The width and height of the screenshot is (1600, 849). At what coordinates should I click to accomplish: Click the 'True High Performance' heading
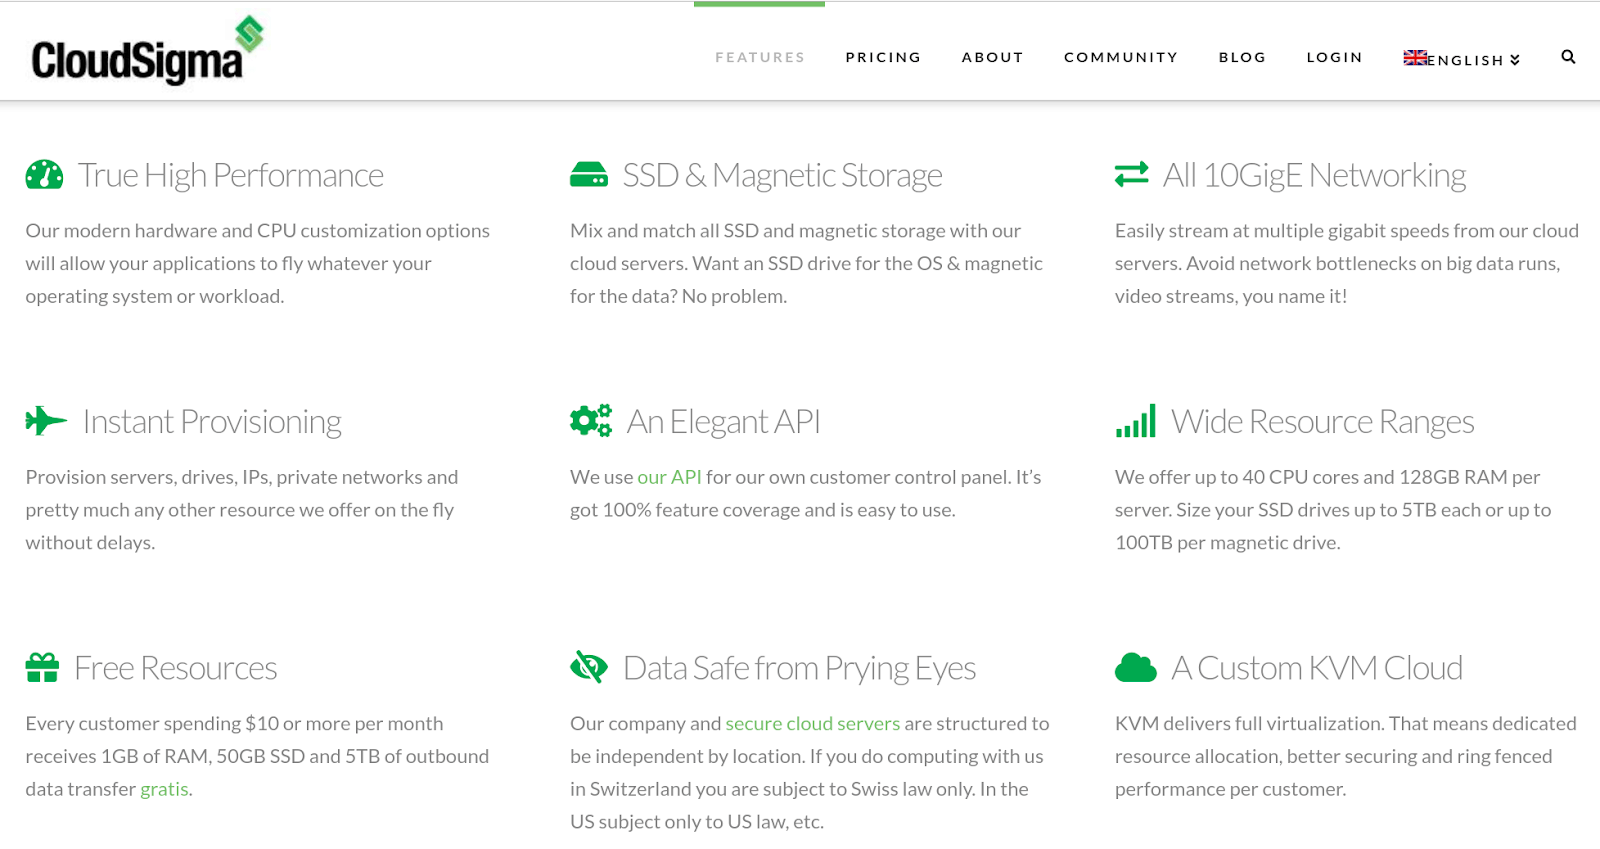pyautogui.click(x=231, y=175)
